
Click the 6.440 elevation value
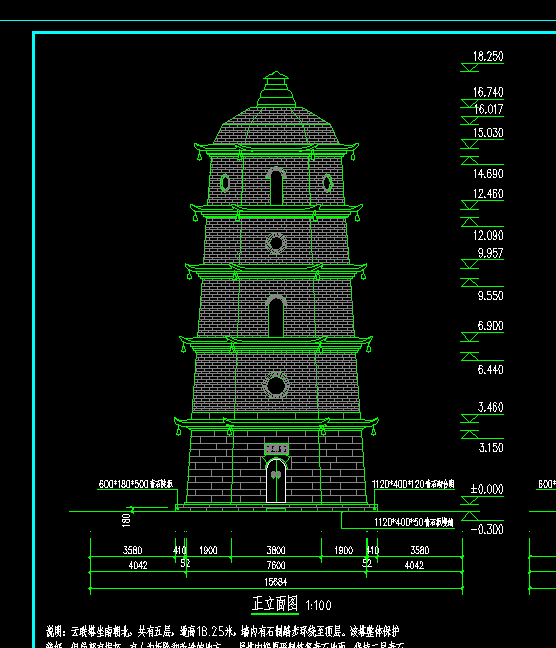pyautogui.click(x=490, y=369)
